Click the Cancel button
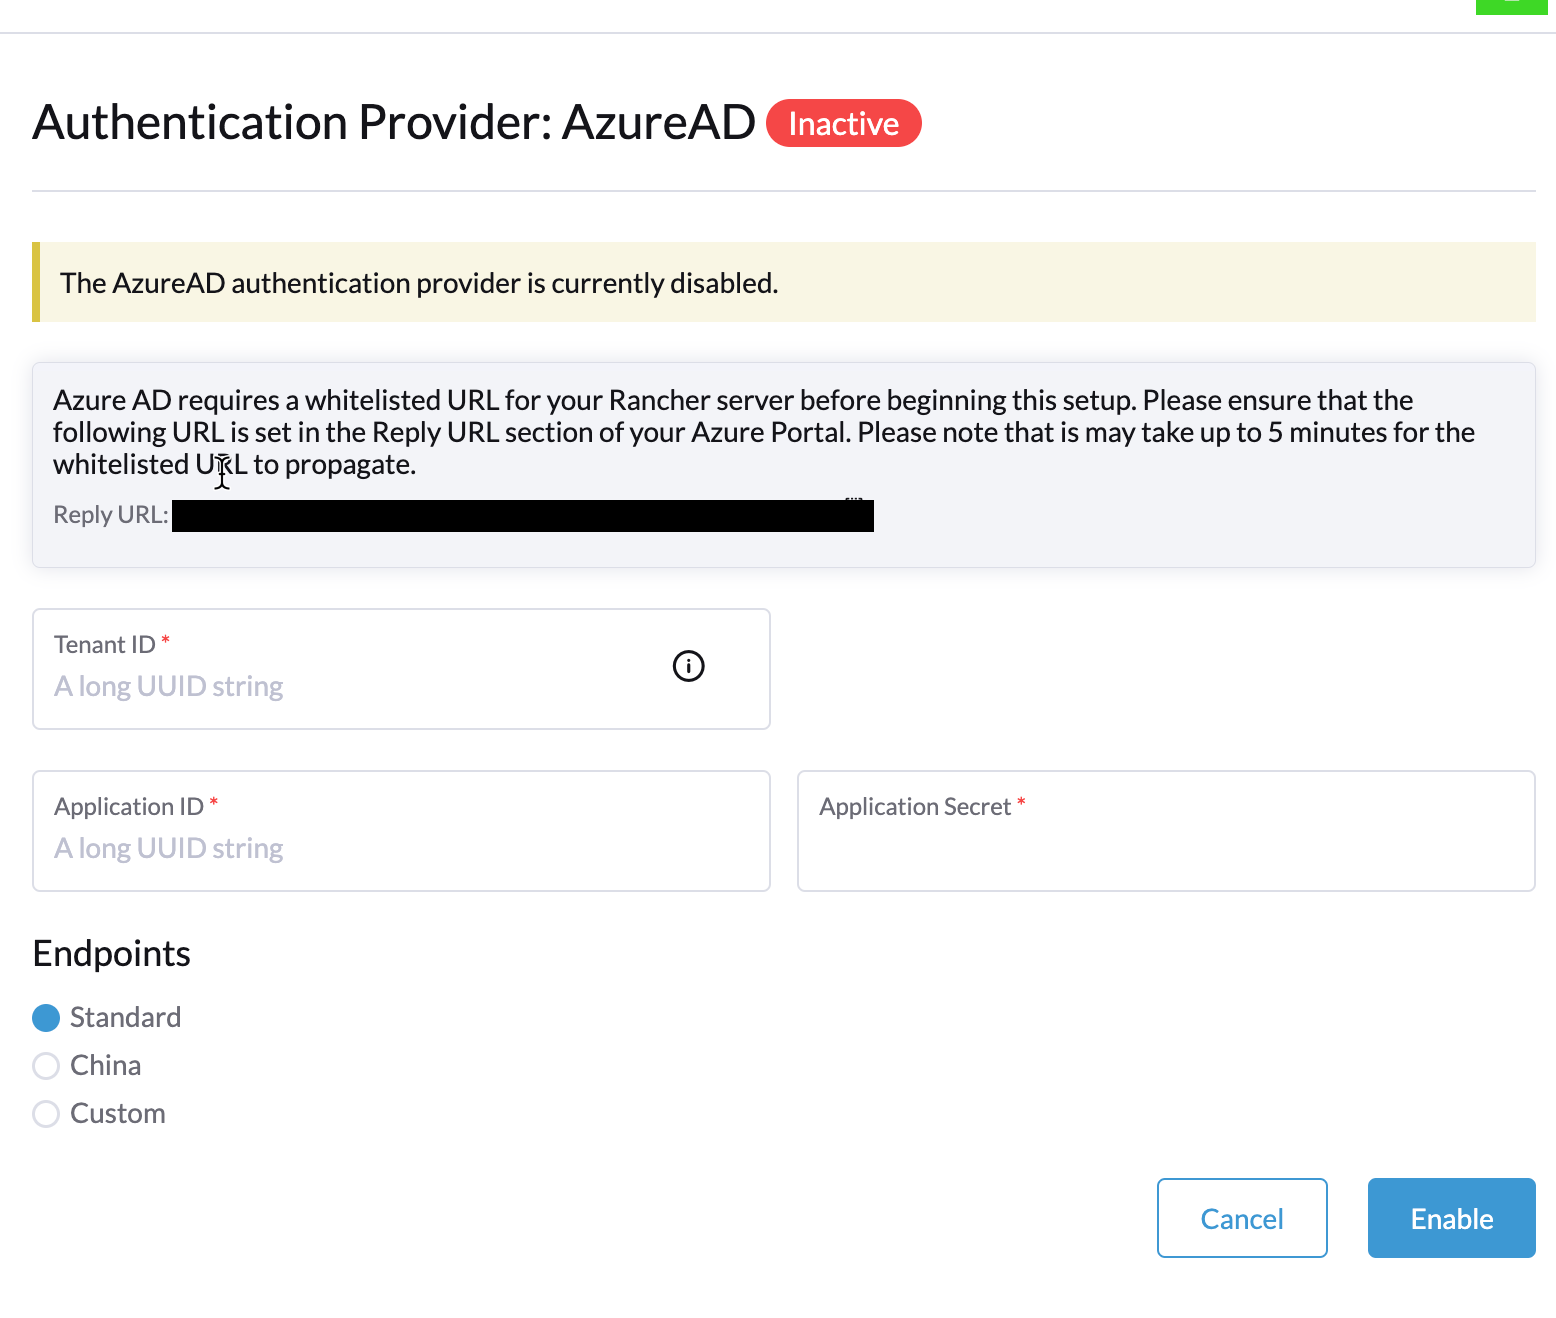The height and width of the screenshot is (1318, 1556). 1242,1218
